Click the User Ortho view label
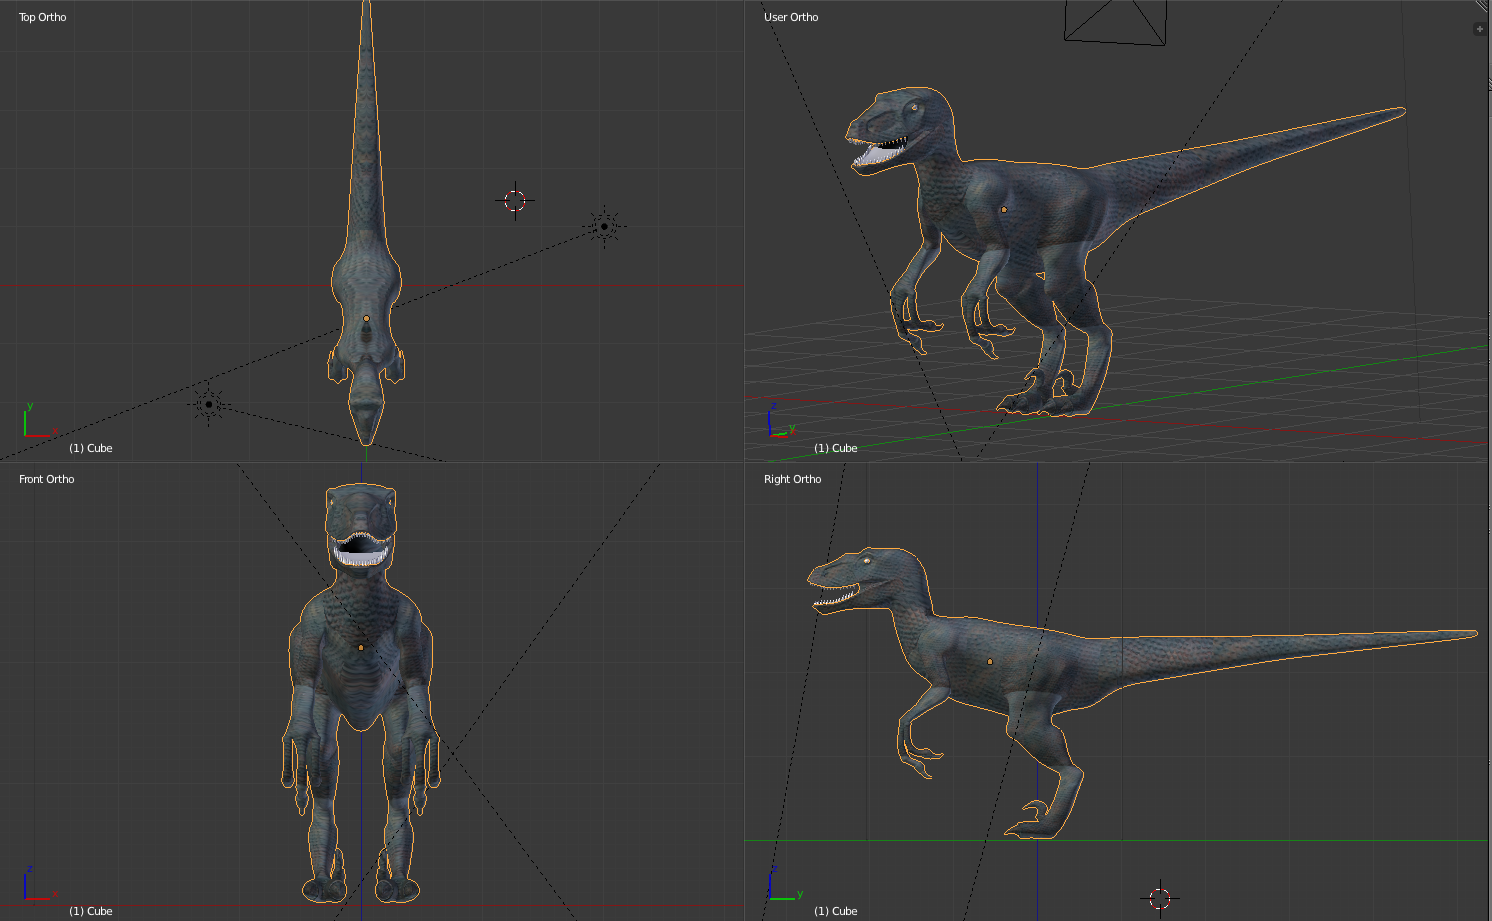The image size is (1492, 921). coord(791,17)
